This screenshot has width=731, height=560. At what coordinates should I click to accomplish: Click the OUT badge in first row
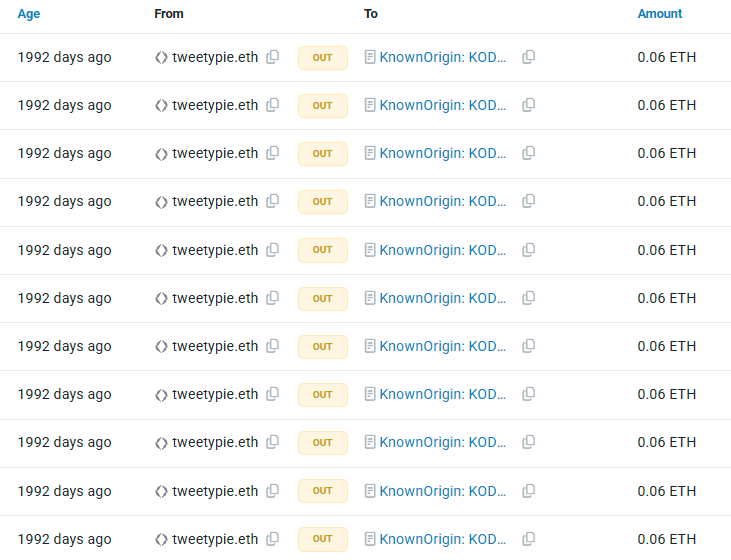pos(323,58)
